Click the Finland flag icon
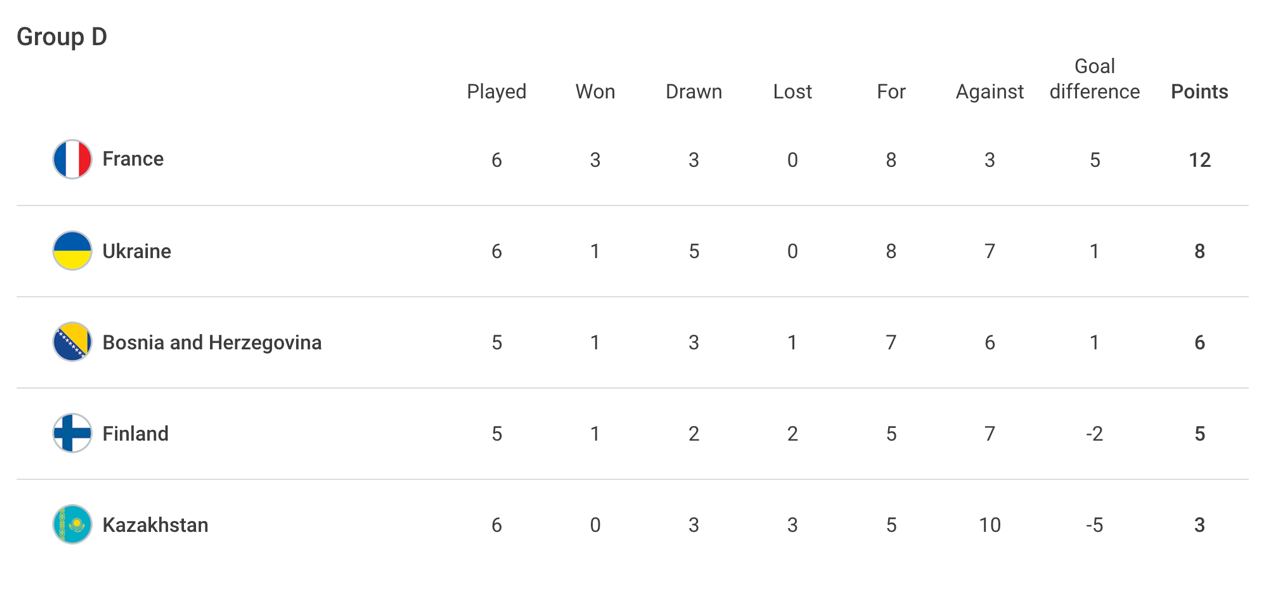 (x=72, y=433)
